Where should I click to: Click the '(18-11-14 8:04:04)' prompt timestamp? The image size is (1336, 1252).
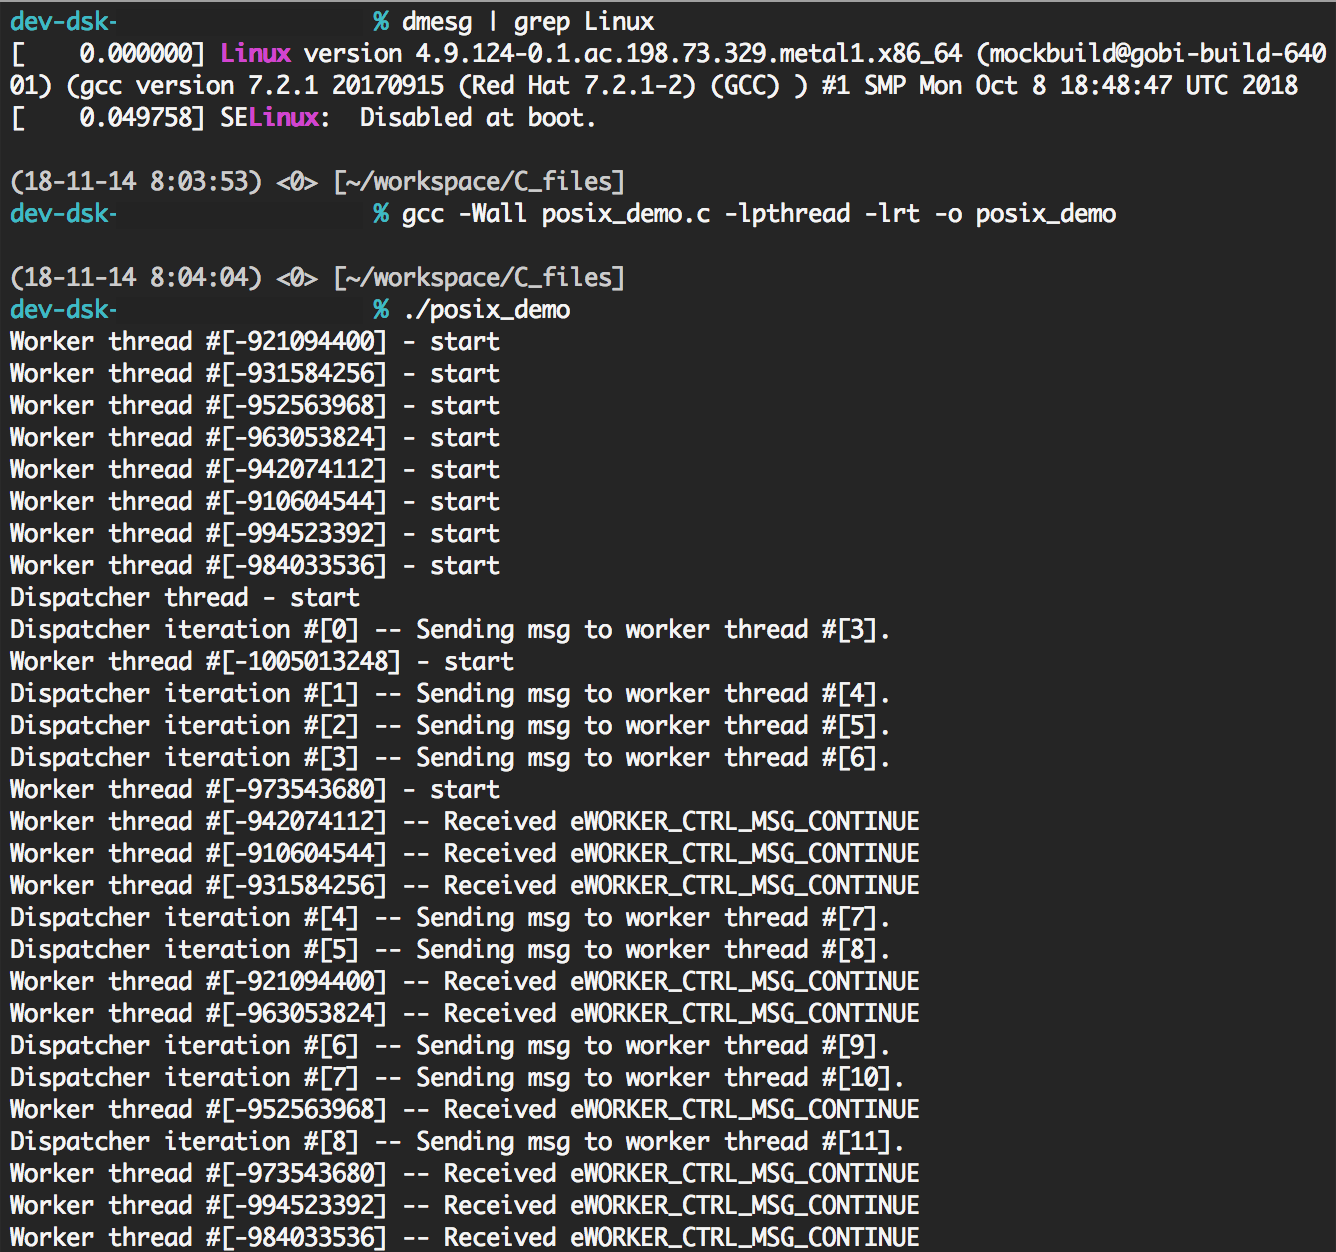click(x=136, y=277)
